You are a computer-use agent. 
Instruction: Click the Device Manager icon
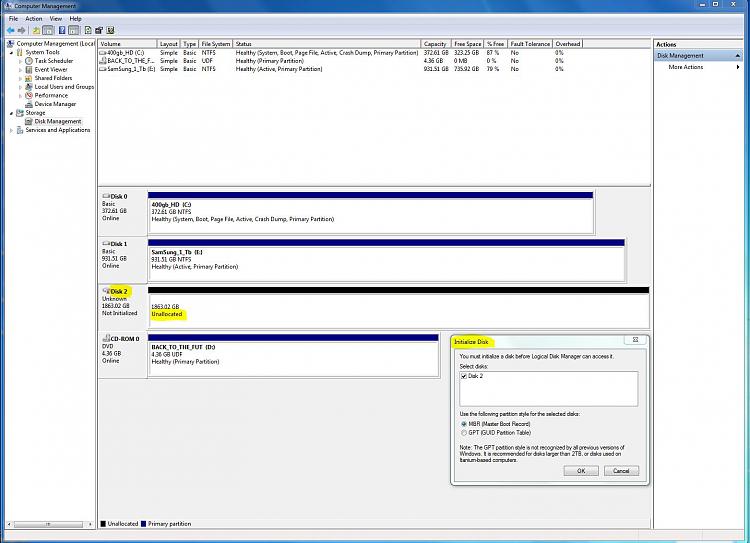29,104
